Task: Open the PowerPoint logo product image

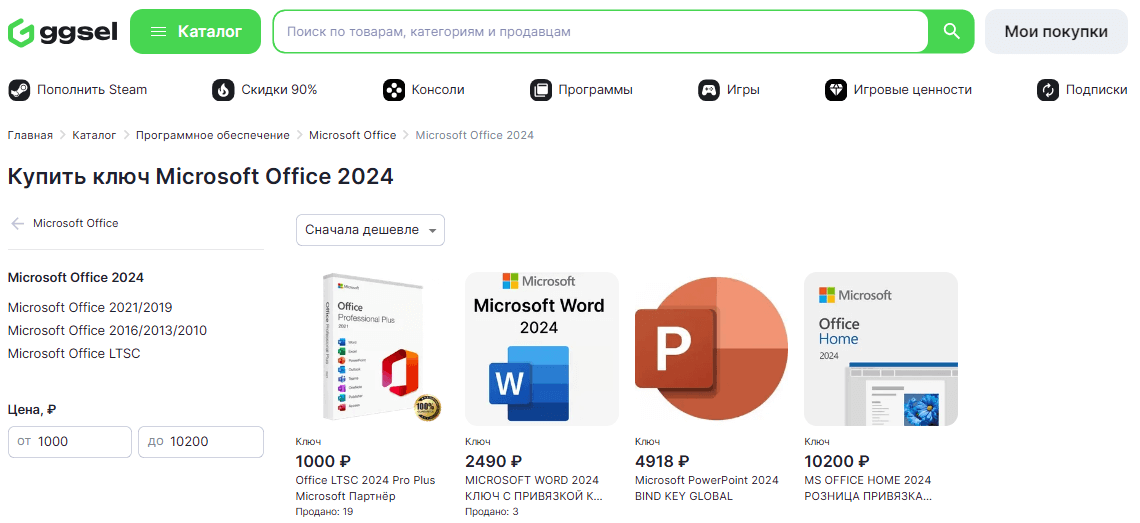Action: [x=711, y=348]
